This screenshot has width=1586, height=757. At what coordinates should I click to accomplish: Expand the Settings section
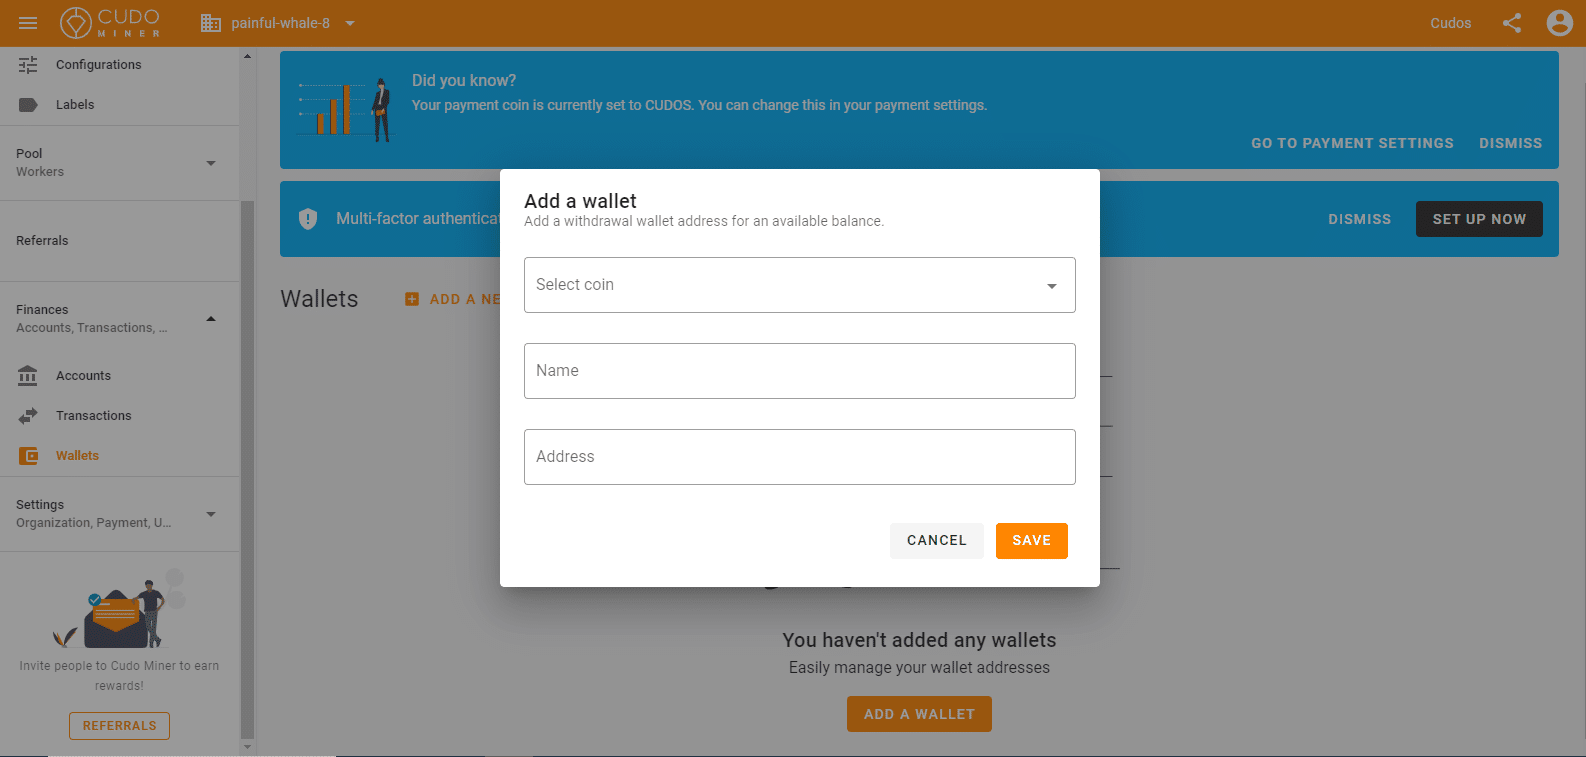(119, 513)
